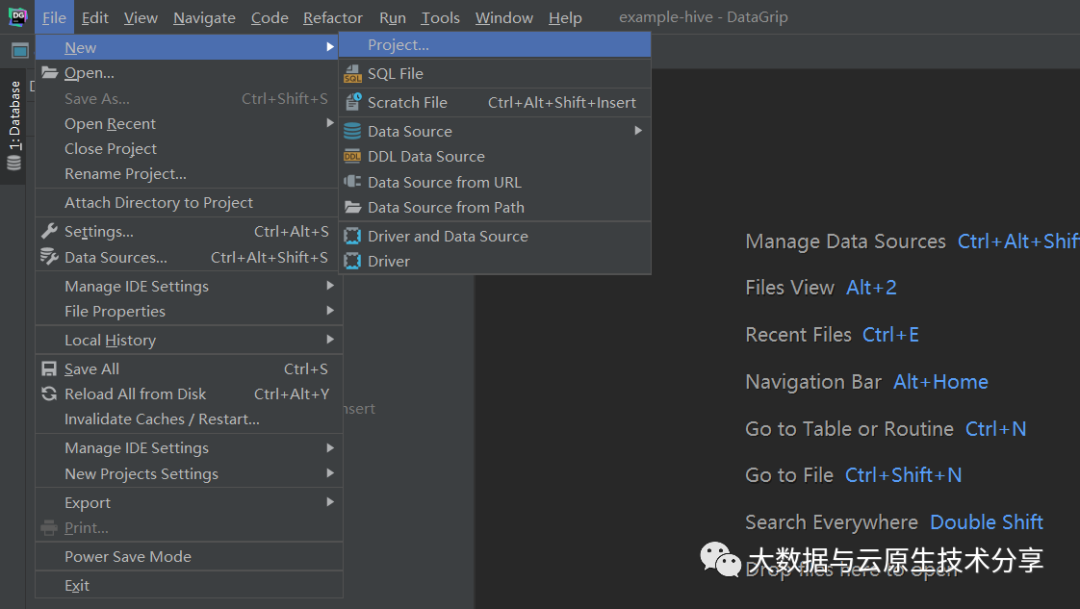Viewport: 1080px width, 609px height.
Task: Click the Save All disk icon
Action: [49, 369]
